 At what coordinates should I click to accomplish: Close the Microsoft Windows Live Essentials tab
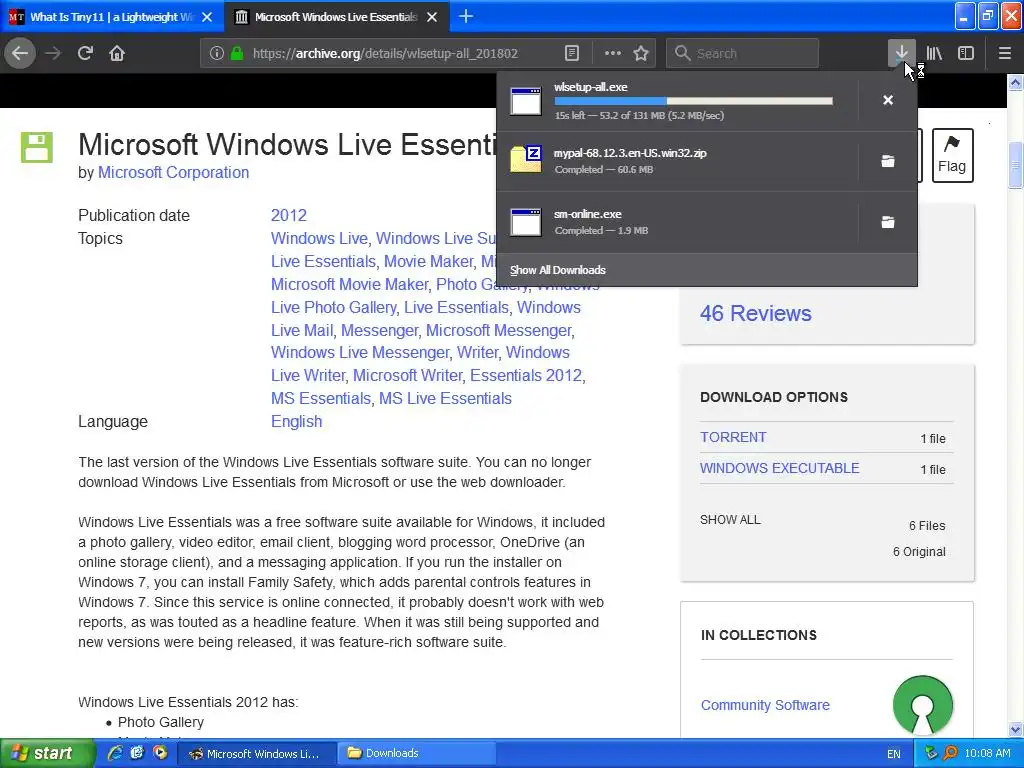coord(432,17)
